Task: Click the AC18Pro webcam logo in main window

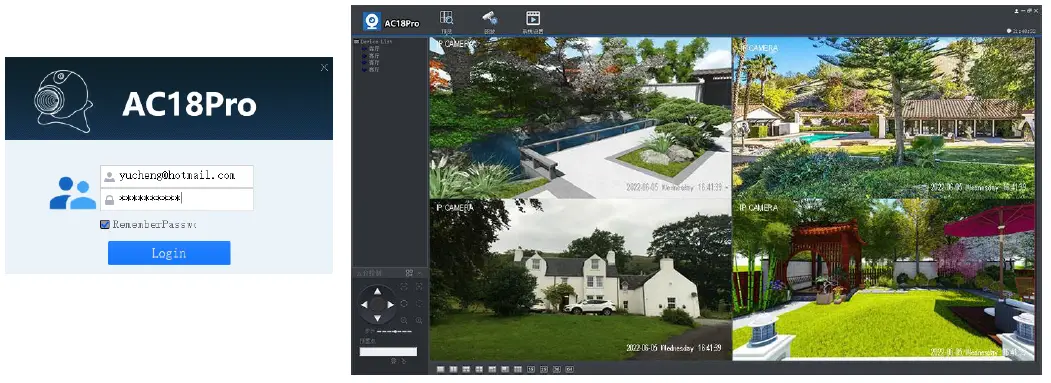Action: click(372, 21)
